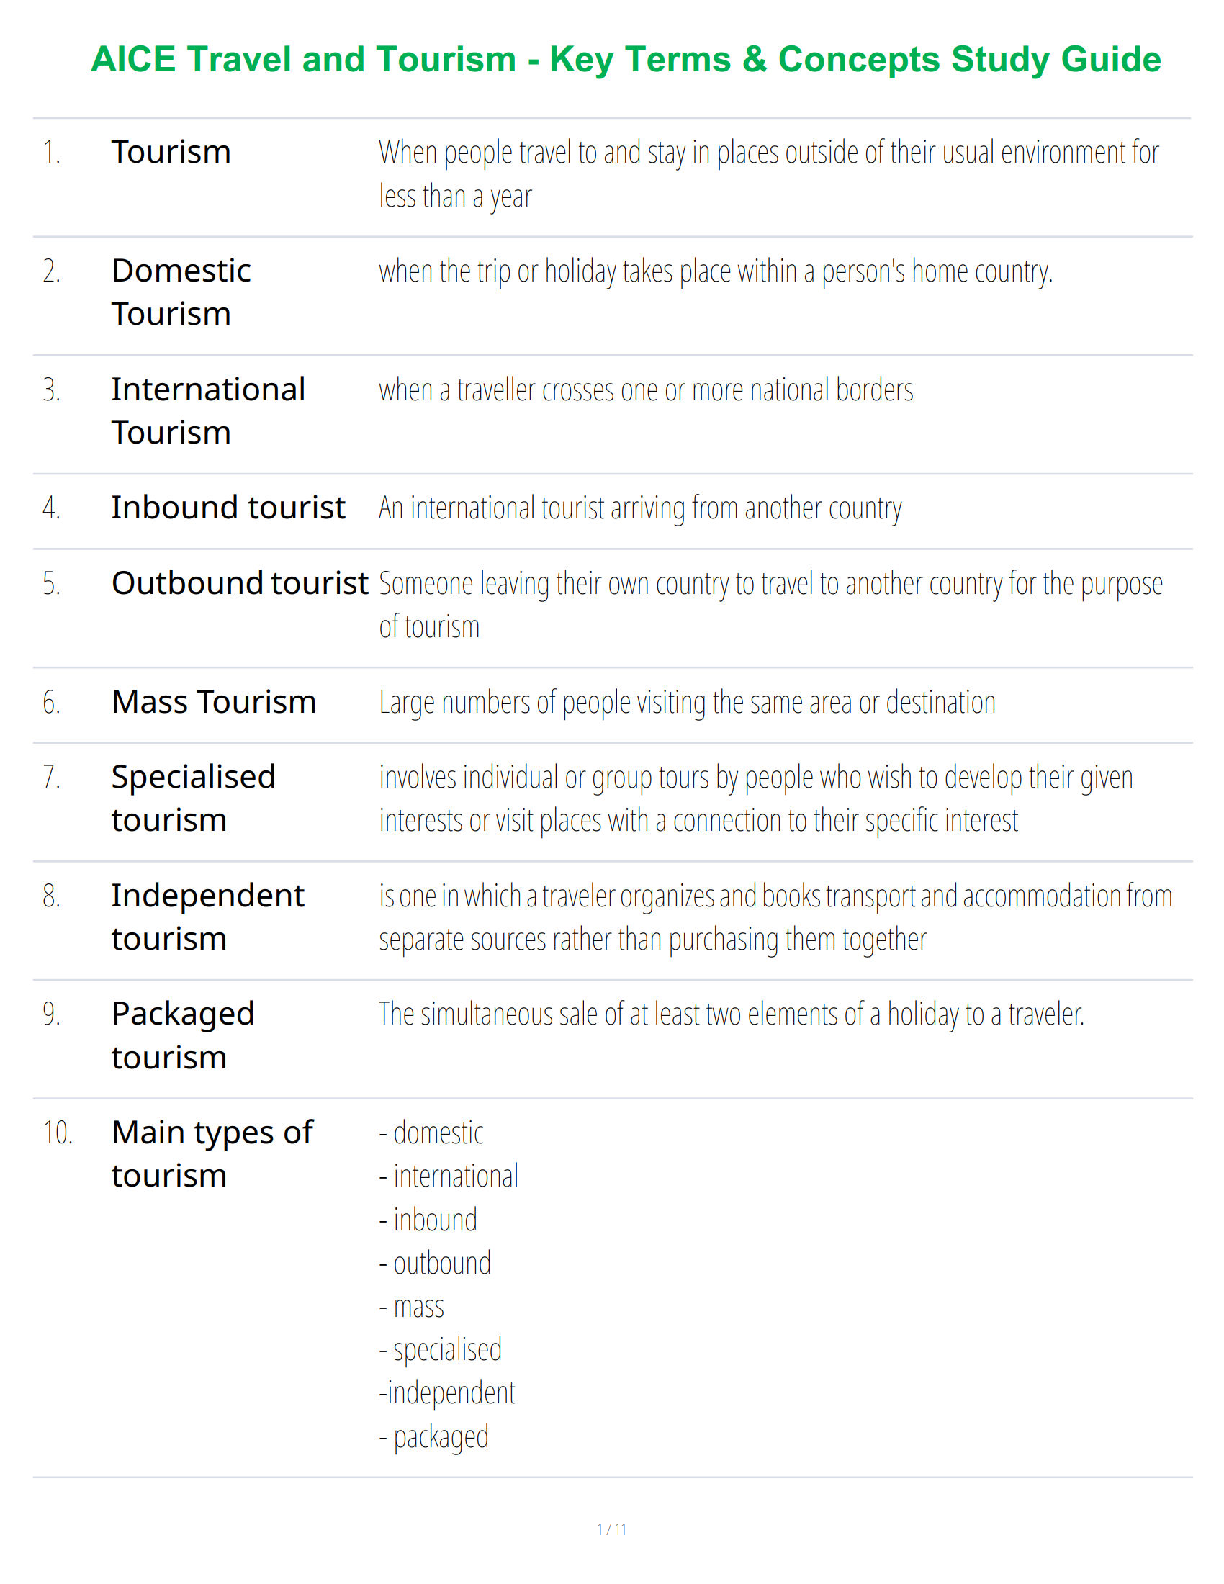
Task: Select the "Domestic Tourism" term
Action: [x=181, y=292]
